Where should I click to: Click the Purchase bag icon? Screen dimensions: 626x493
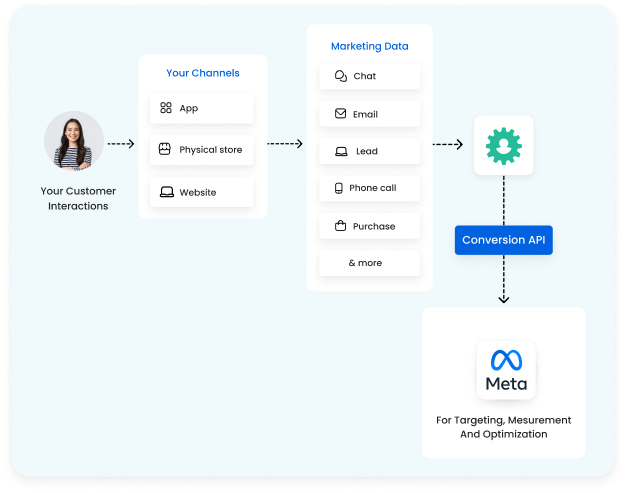(x=341, y=226)
